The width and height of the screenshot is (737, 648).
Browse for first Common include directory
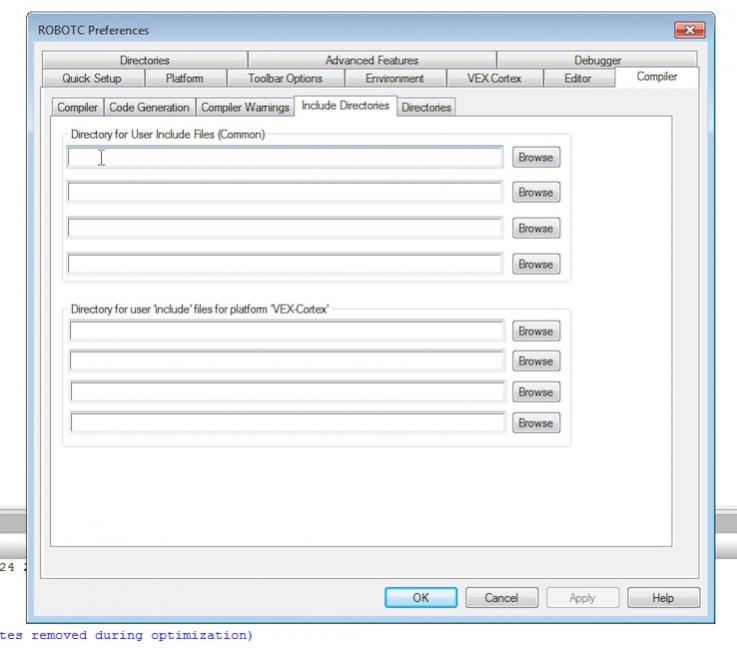coord(536,157)
